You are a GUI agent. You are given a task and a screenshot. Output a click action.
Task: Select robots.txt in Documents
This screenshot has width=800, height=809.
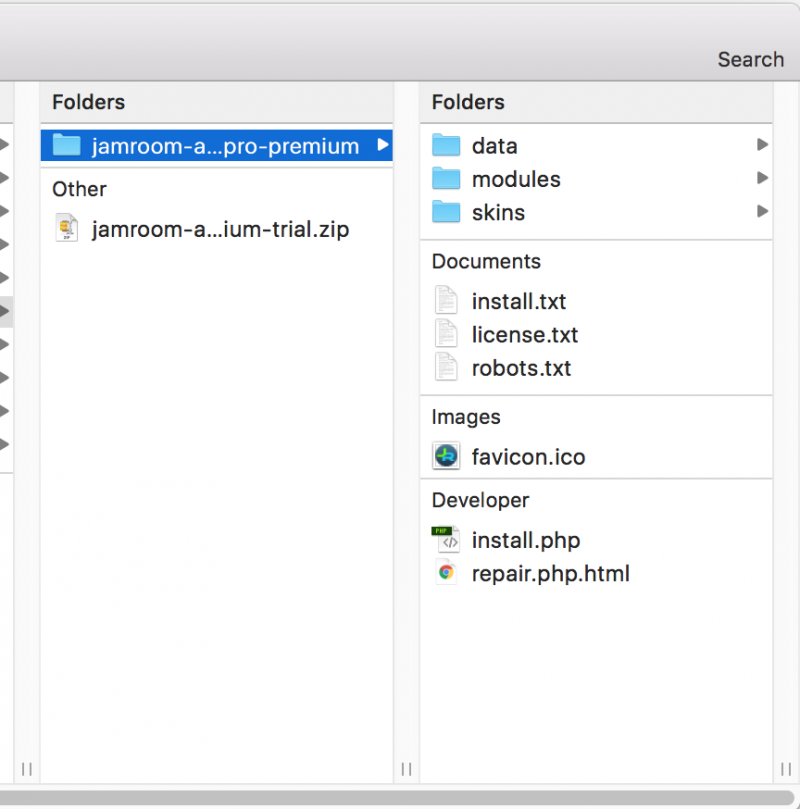tap(521, 368)
